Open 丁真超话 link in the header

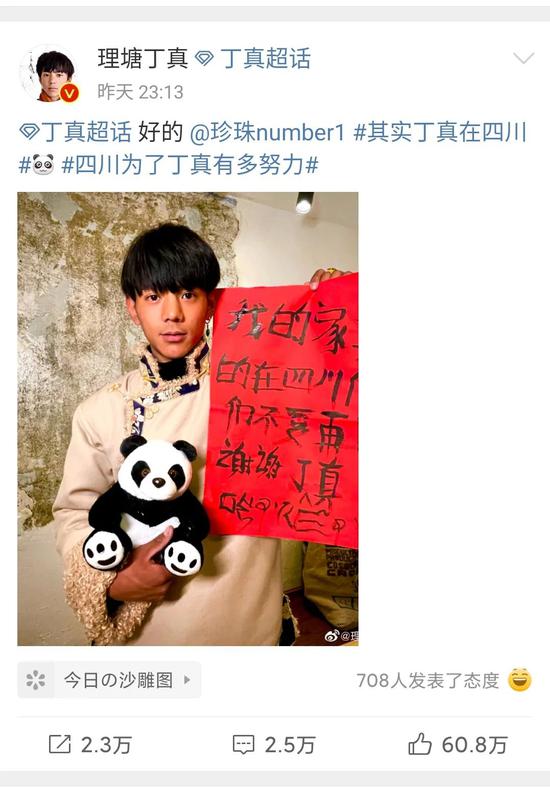pos(266,58)
